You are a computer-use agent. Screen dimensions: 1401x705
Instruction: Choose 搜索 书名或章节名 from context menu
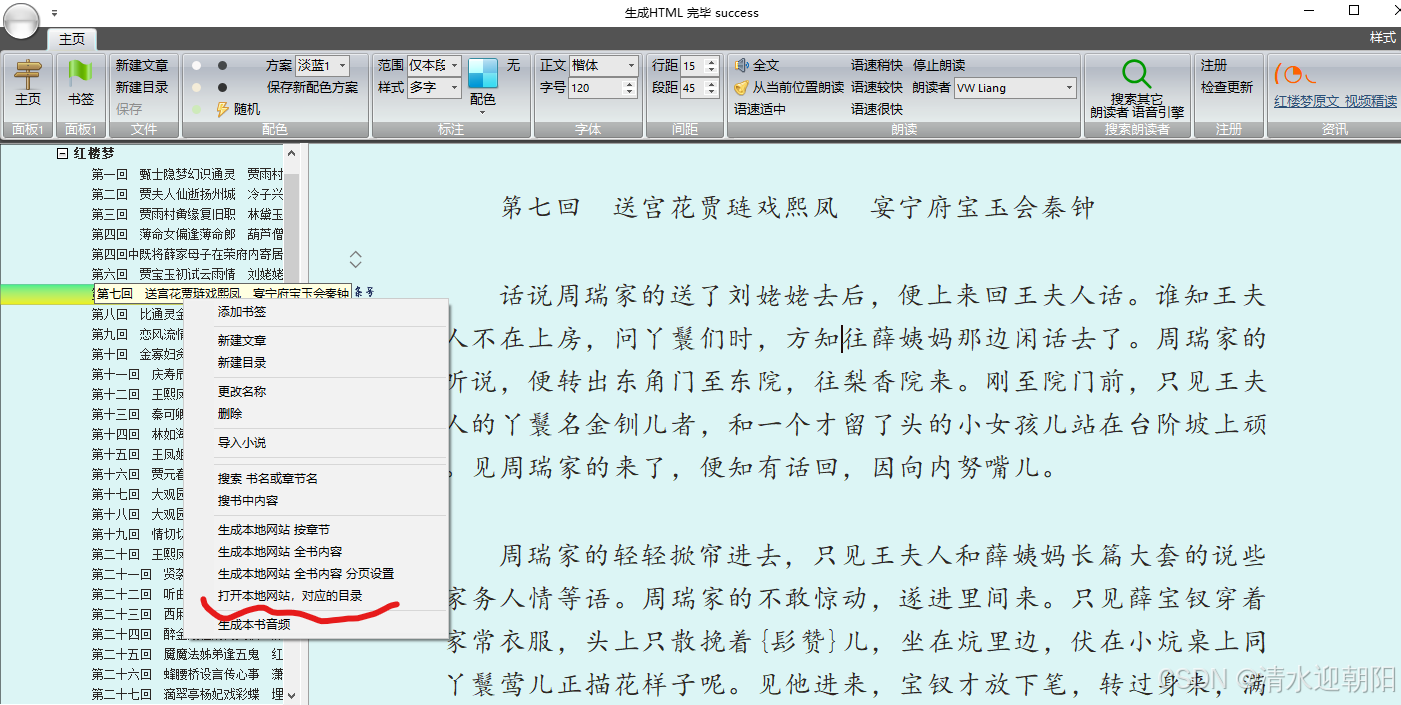click(268, 478)
